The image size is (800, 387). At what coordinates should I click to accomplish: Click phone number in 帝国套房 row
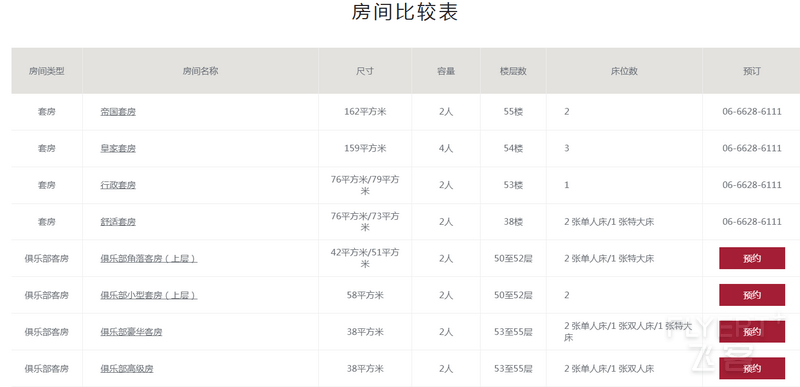pyautogui.click(x=752, y=112)
